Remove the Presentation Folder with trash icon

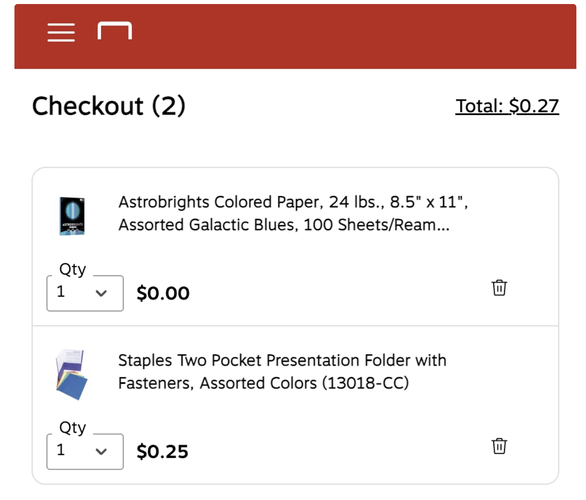click(x=499, y=446)
